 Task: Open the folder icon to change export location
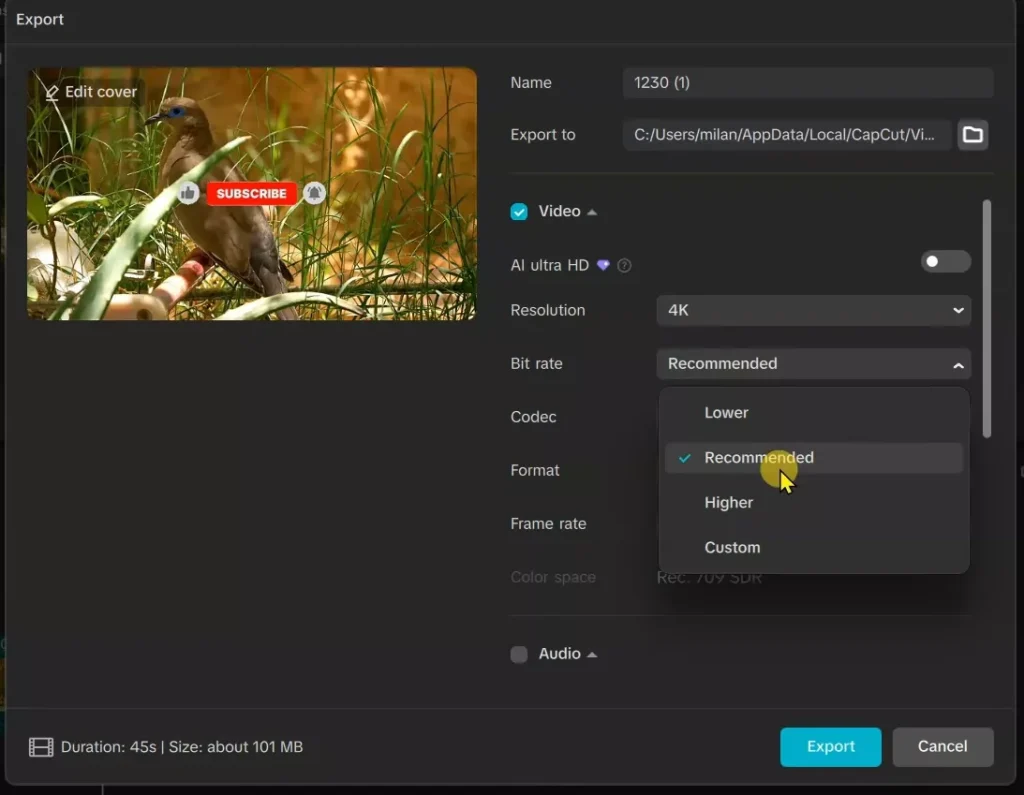click(972, 134)
